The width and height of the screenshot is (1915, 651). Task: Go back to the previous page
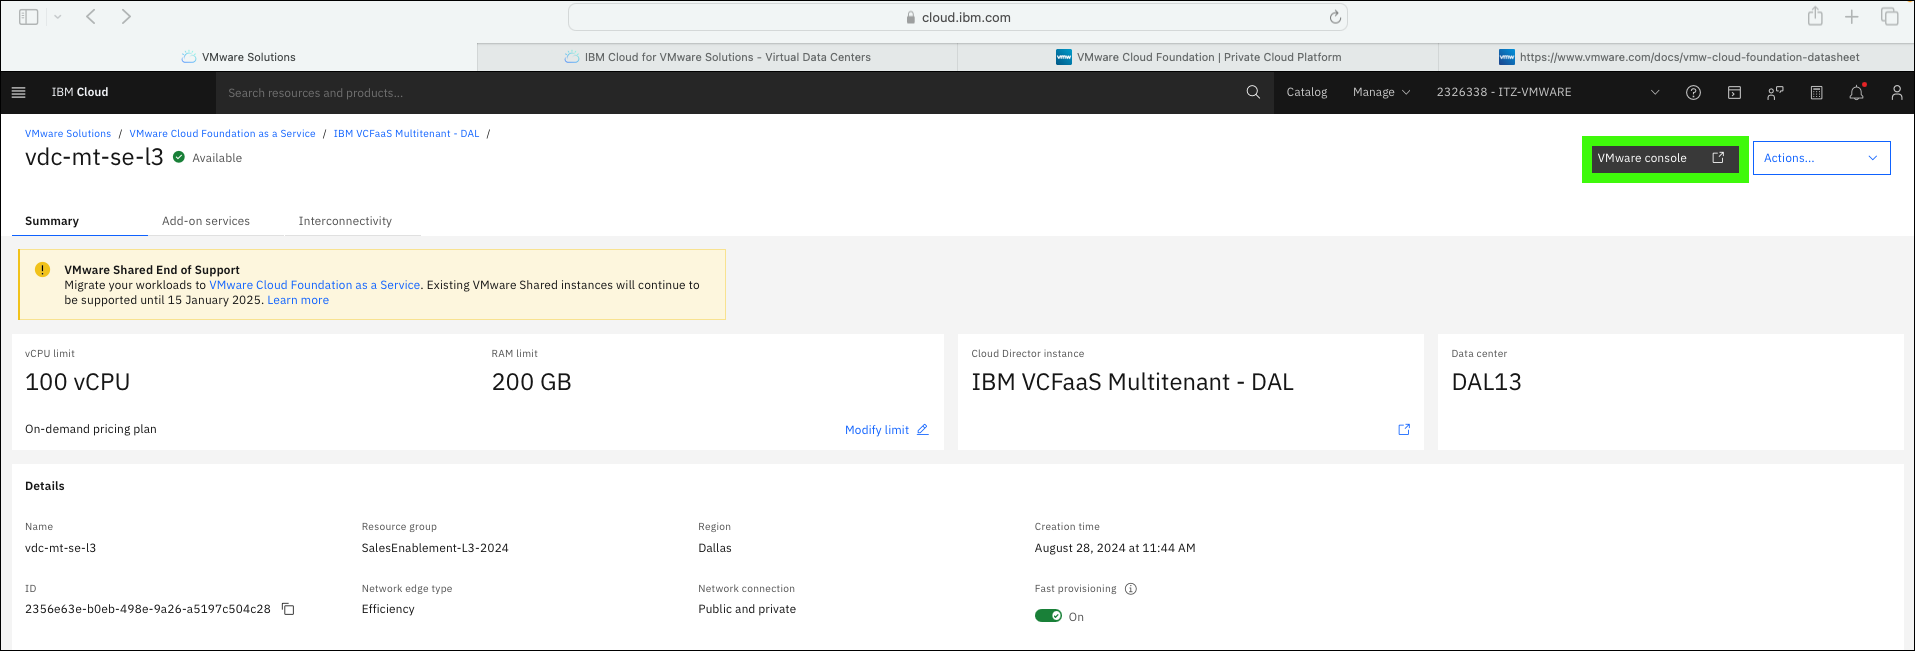[91, 17]
